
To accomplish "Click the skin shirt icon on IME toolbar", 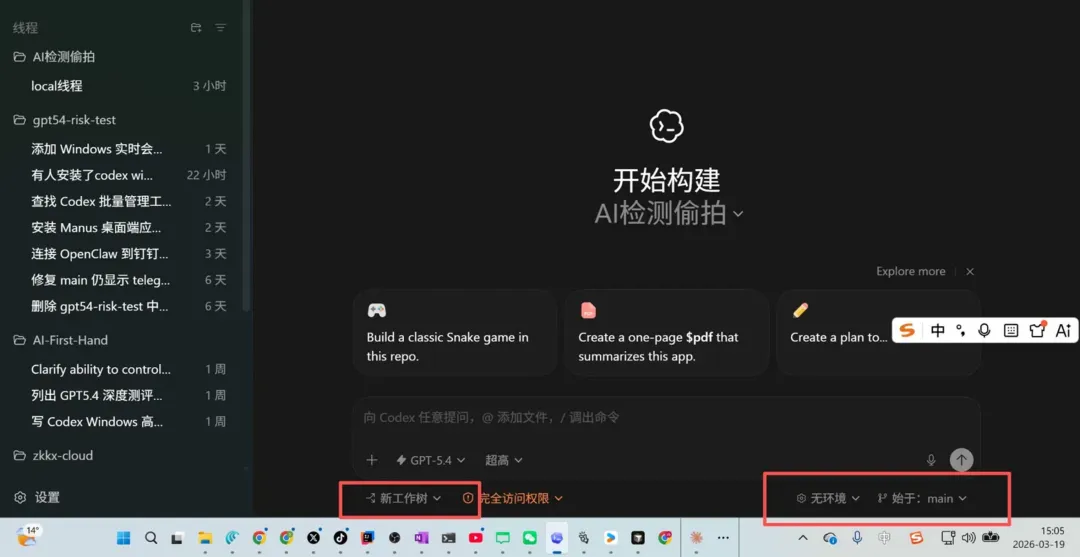I will tap(1038, 330).
